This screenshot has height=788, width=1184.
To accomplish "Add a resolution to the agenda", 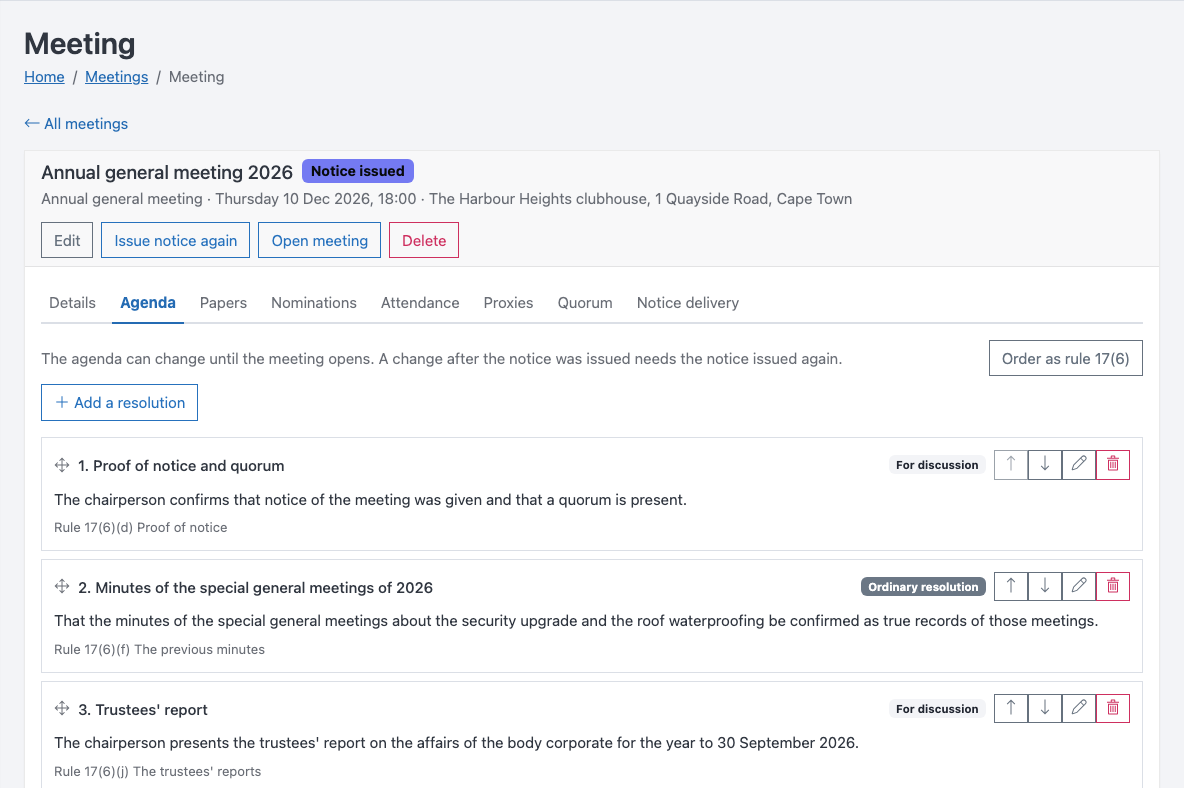I will pos(119,402).
